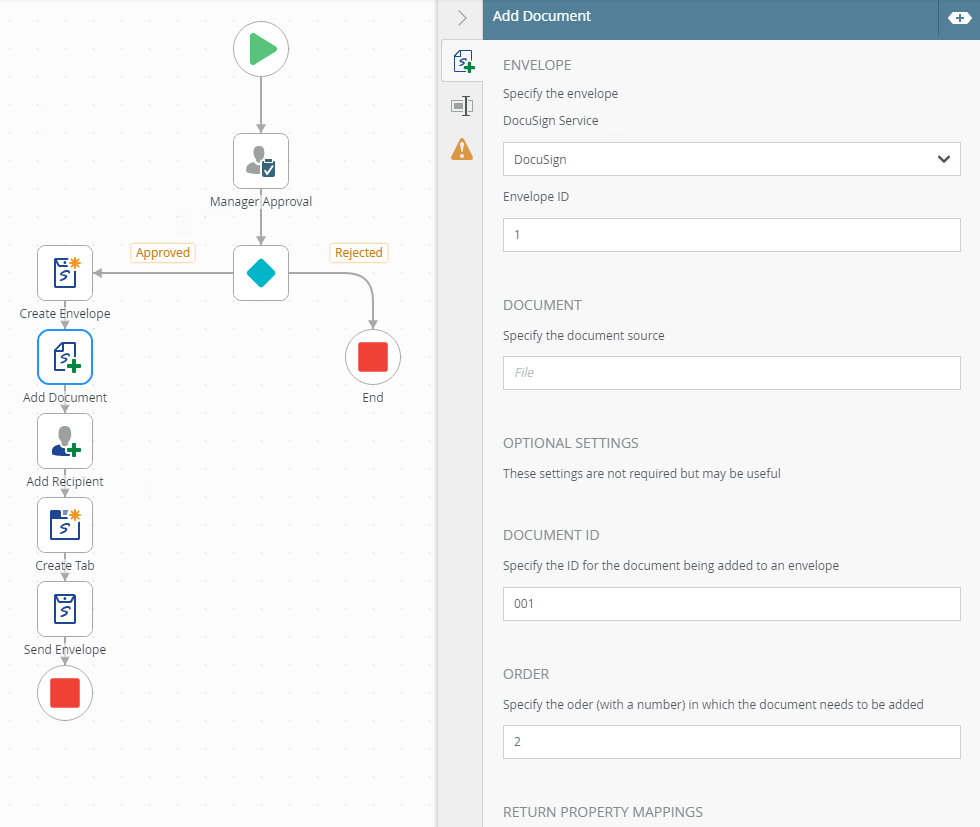Click the red End node after Rejected
Image resolution: width=980 pixels, height=827 pixels.
coord(373,357)
